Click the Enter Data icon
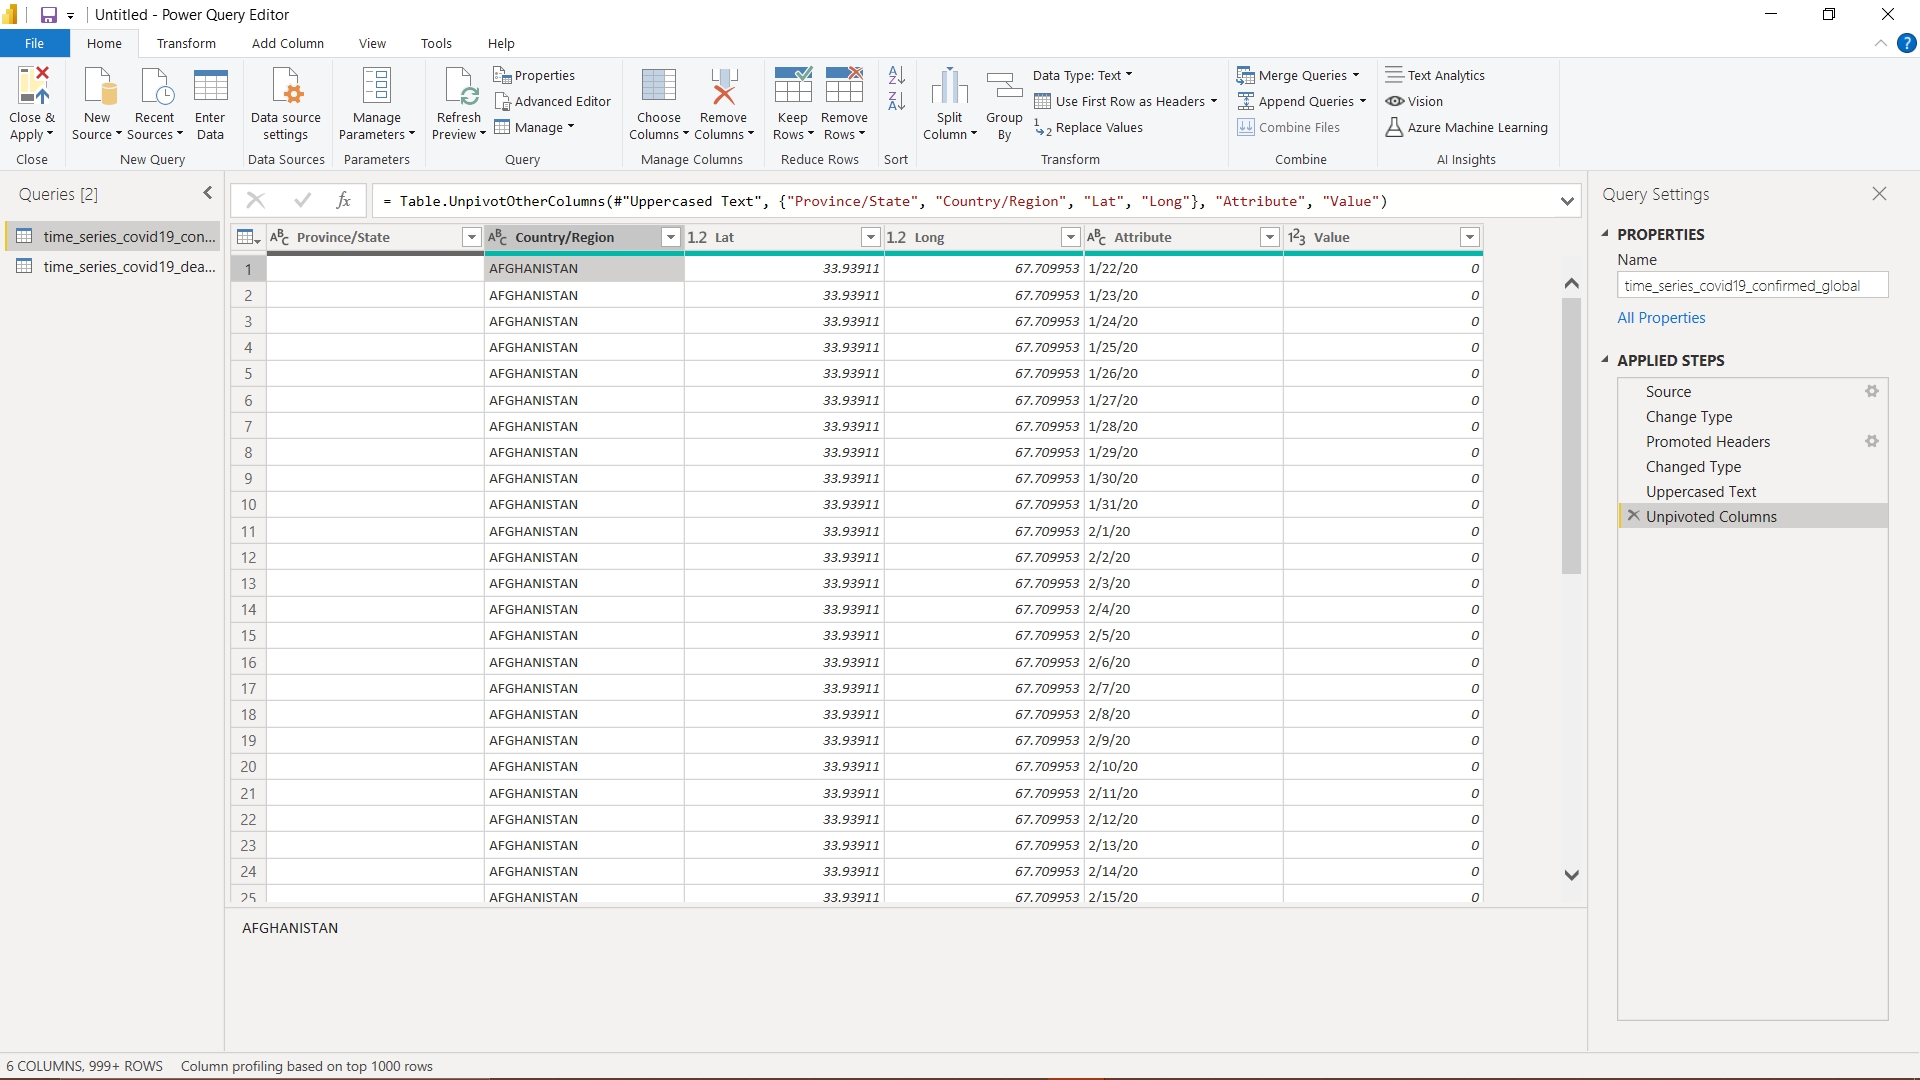The width and height of the screenshot is (1920, 1080). (x=210, y=87)
